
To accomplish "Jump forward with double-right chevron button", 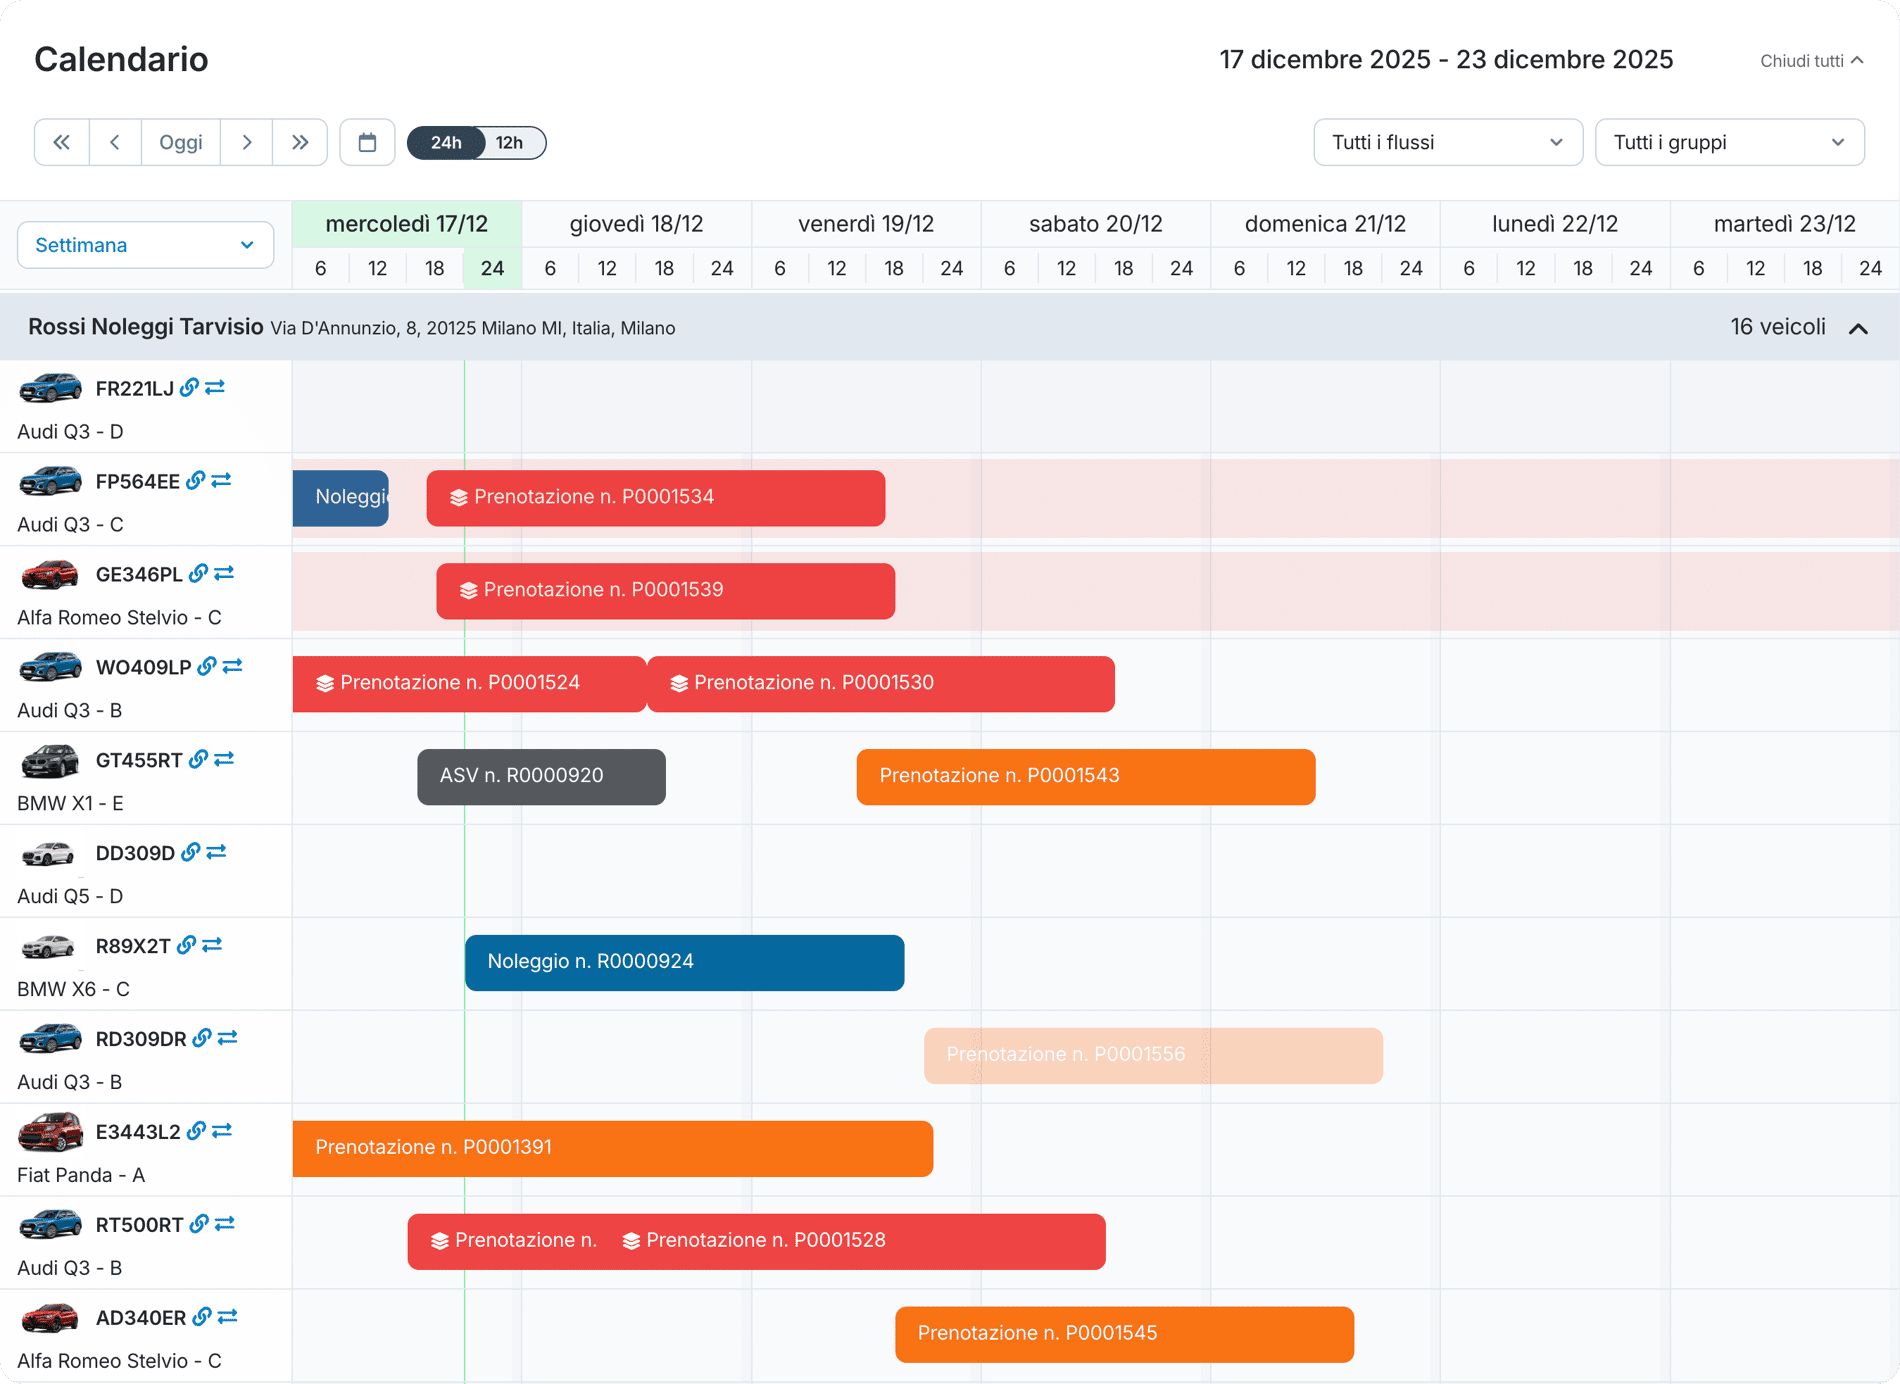I will pos(300,142).
